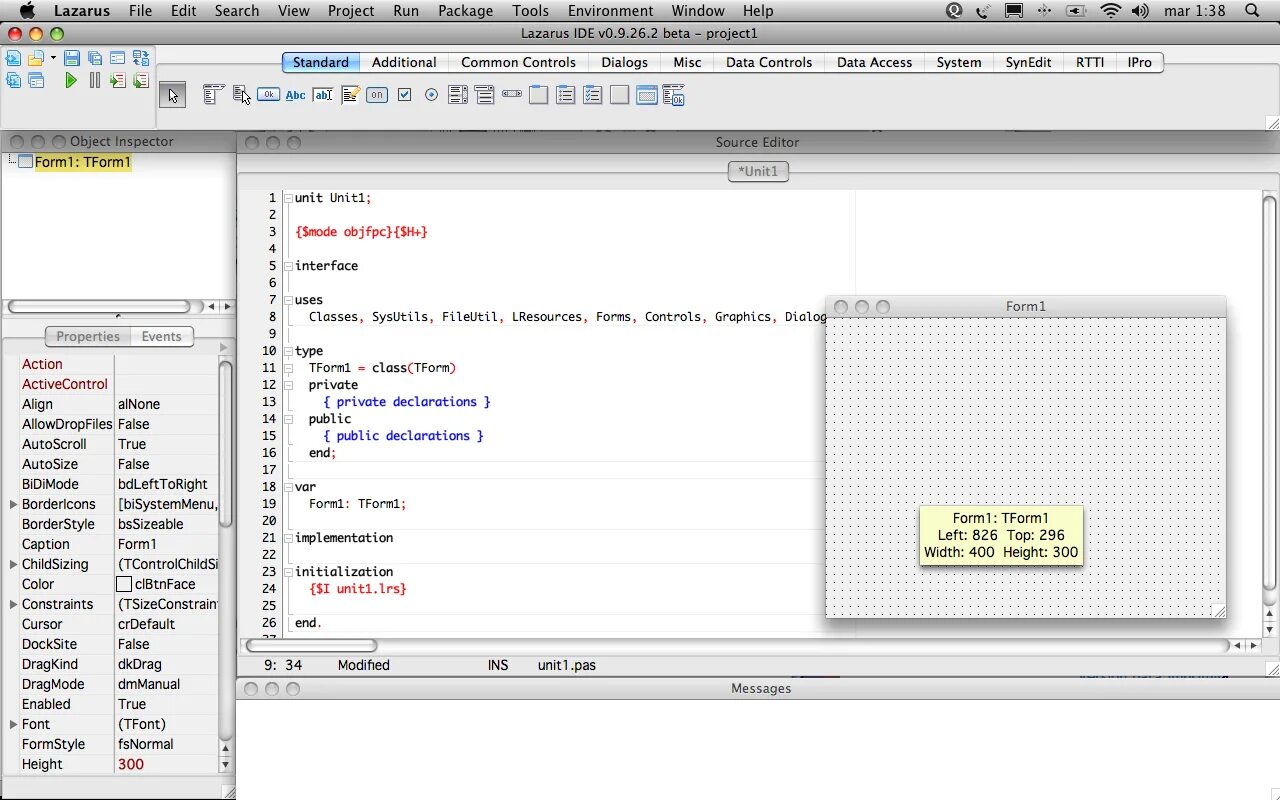This screenshot has width=1280, height=800.
Task: Click the clBtnFace color swatch
Action: click(124, 584)
